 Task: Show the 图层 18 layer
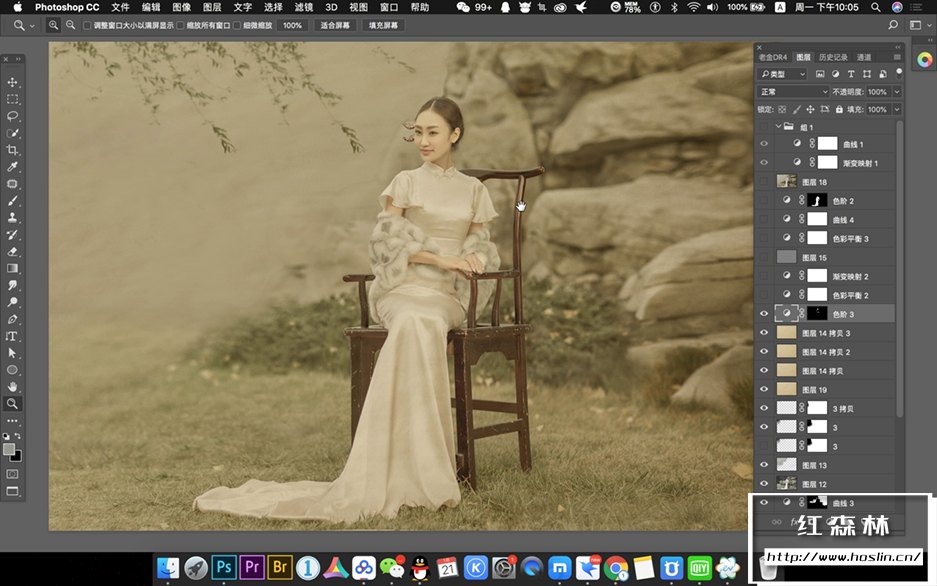click(x=765, y=182)
